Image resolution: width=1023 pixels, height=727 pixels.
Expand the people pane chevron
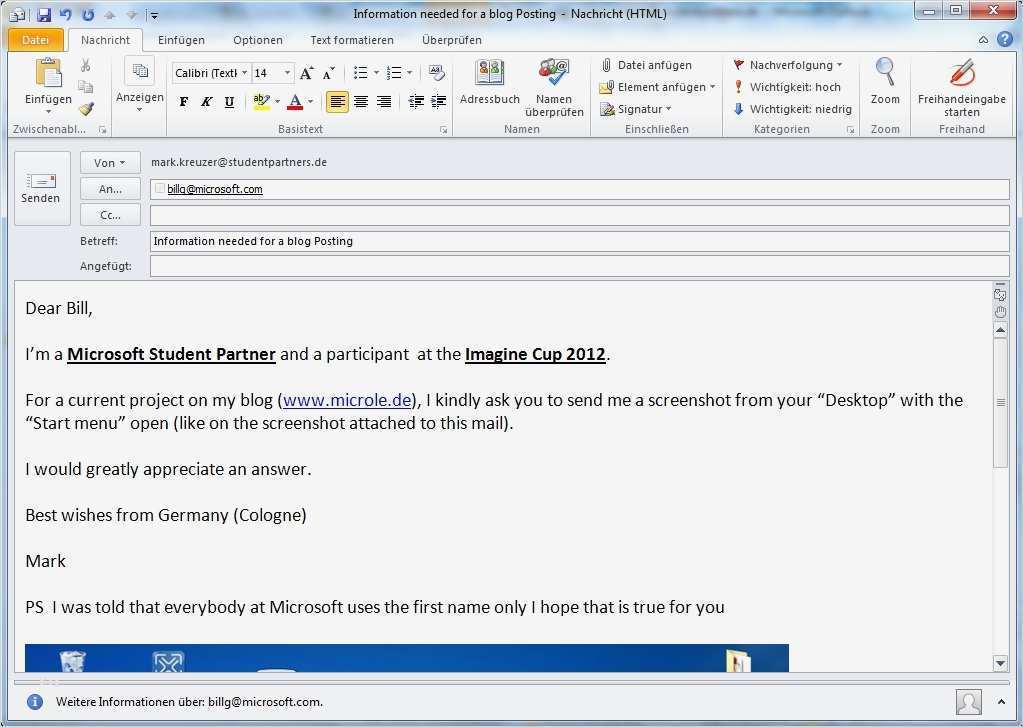1001,702
